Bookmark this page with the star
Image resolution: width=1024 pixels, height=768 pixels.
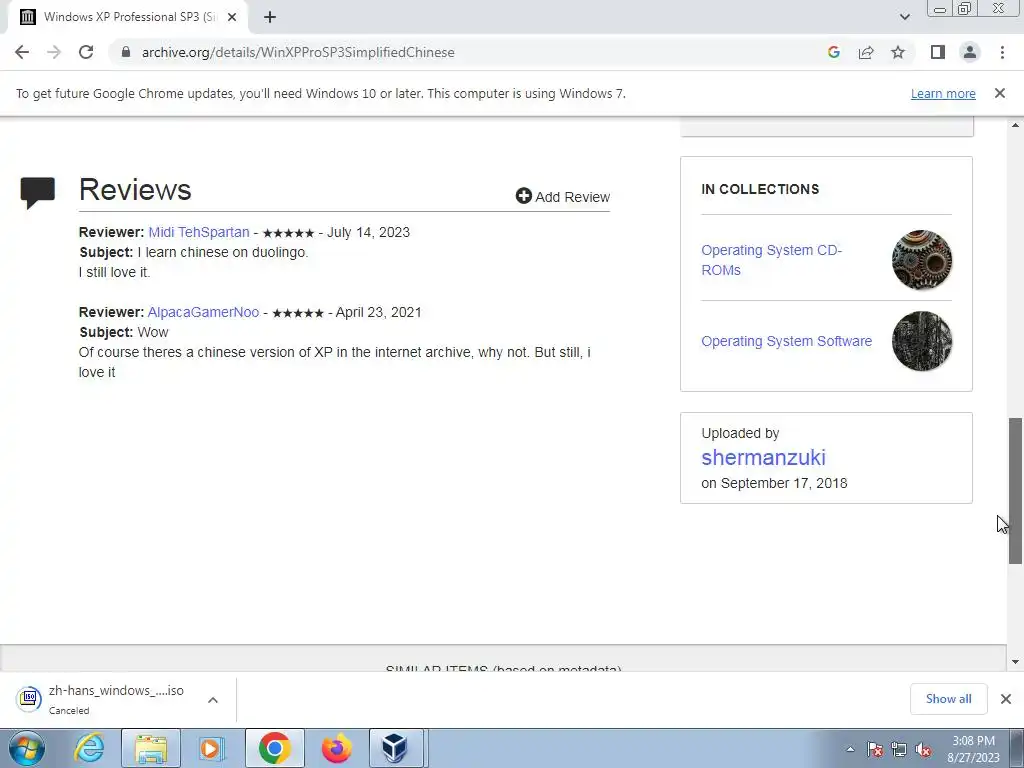(x=898, y=52)
